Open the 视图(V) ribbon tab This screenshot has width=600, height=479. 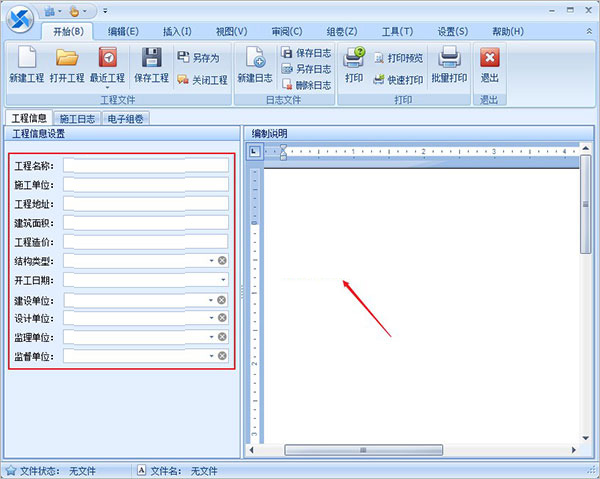[232, 31]
